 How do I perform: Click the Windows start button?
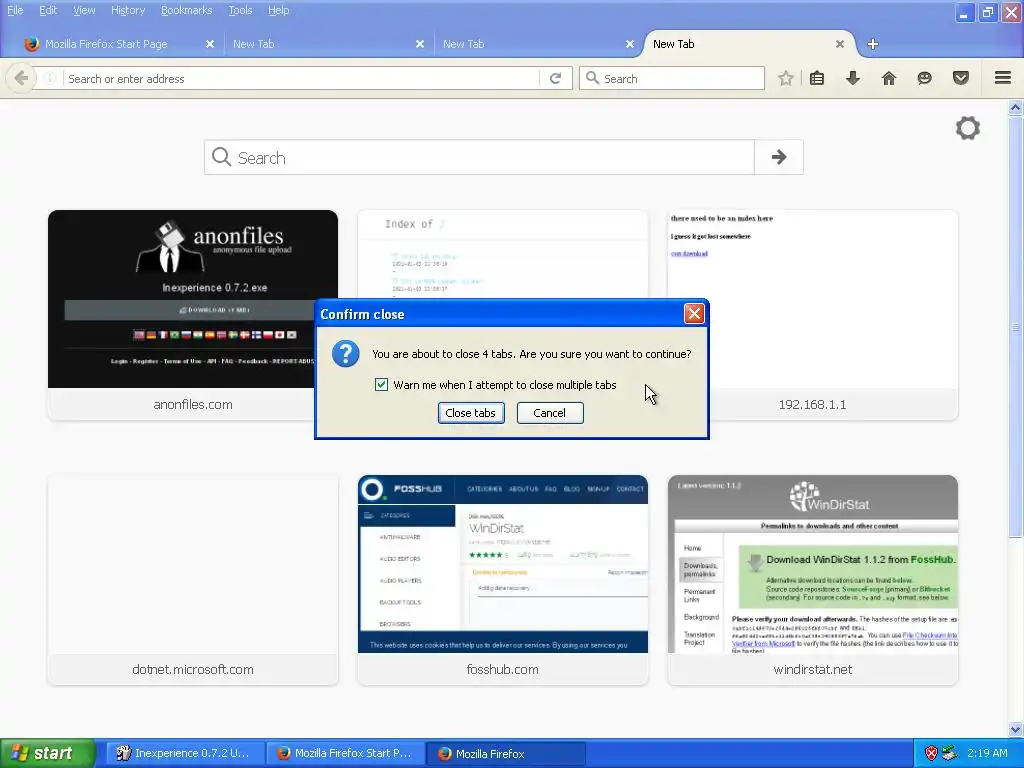click(47, 753)
